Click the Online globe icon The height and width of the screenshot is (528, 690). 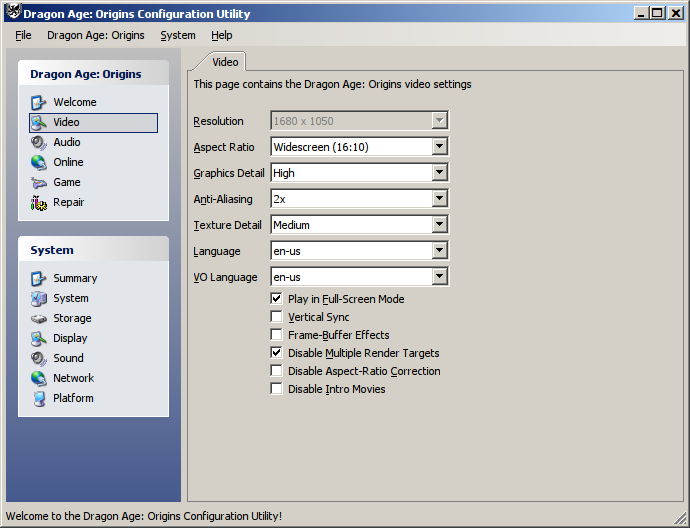click(39, 162)
